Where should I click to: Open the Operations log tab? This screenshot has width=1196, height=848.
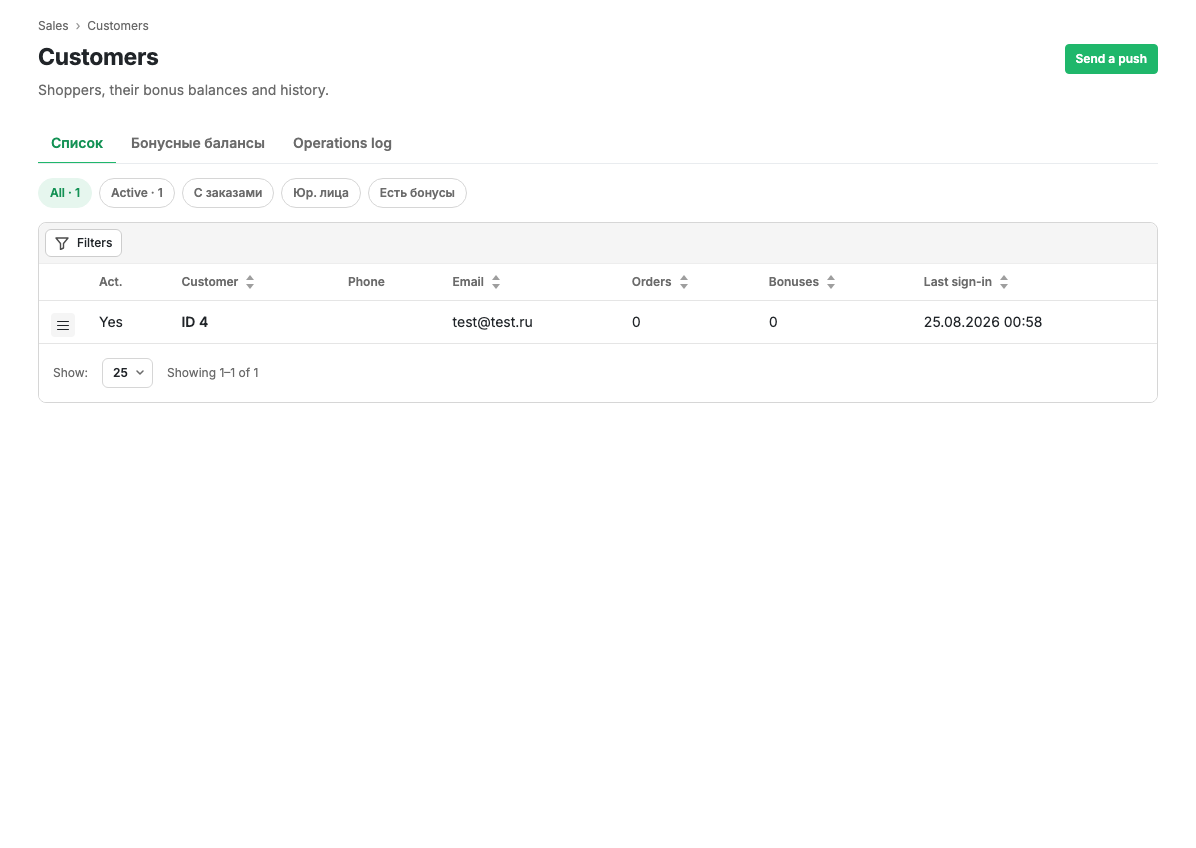point(342,143)
